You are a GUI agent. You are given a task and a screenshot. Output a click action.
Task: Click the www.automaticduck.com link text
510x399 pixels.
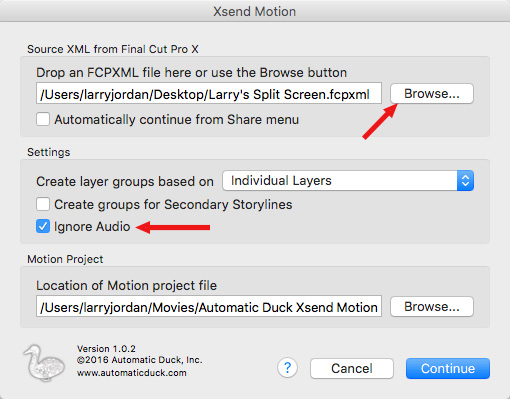(132, 373)
